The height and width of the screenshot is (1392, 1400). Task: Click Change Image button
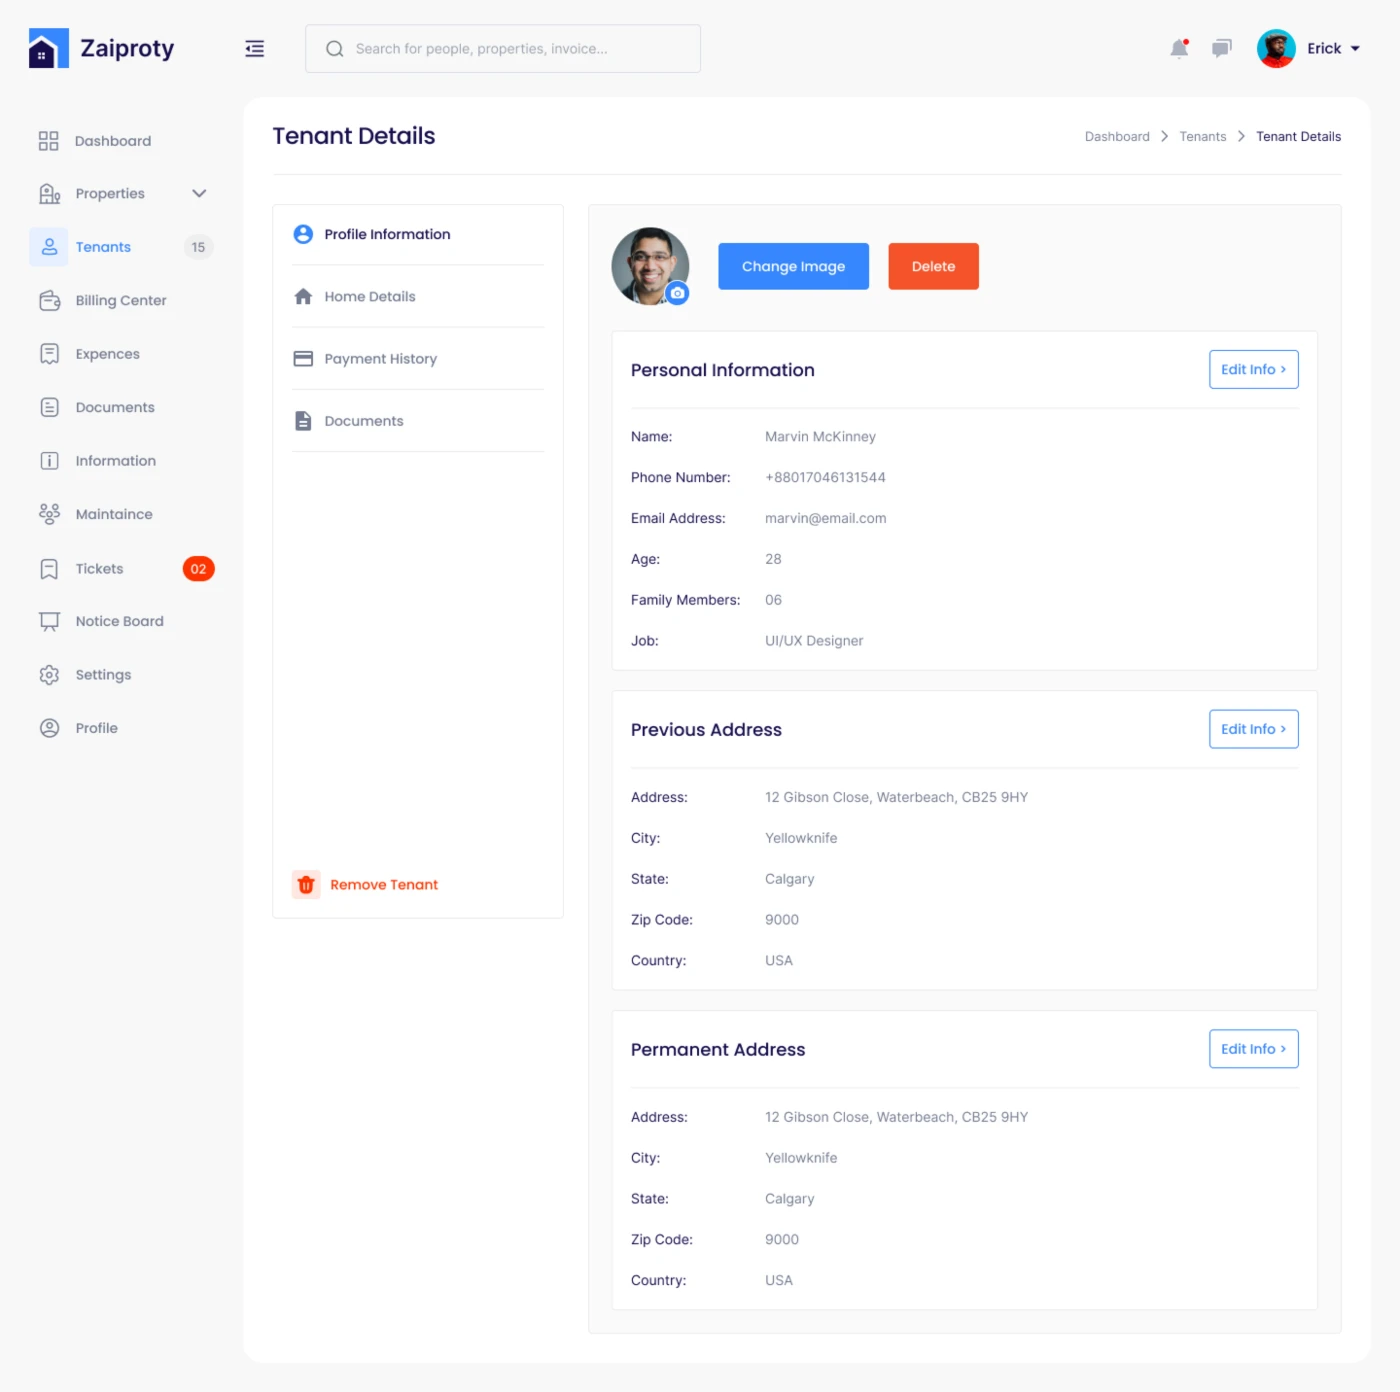(x=793, y=266)
